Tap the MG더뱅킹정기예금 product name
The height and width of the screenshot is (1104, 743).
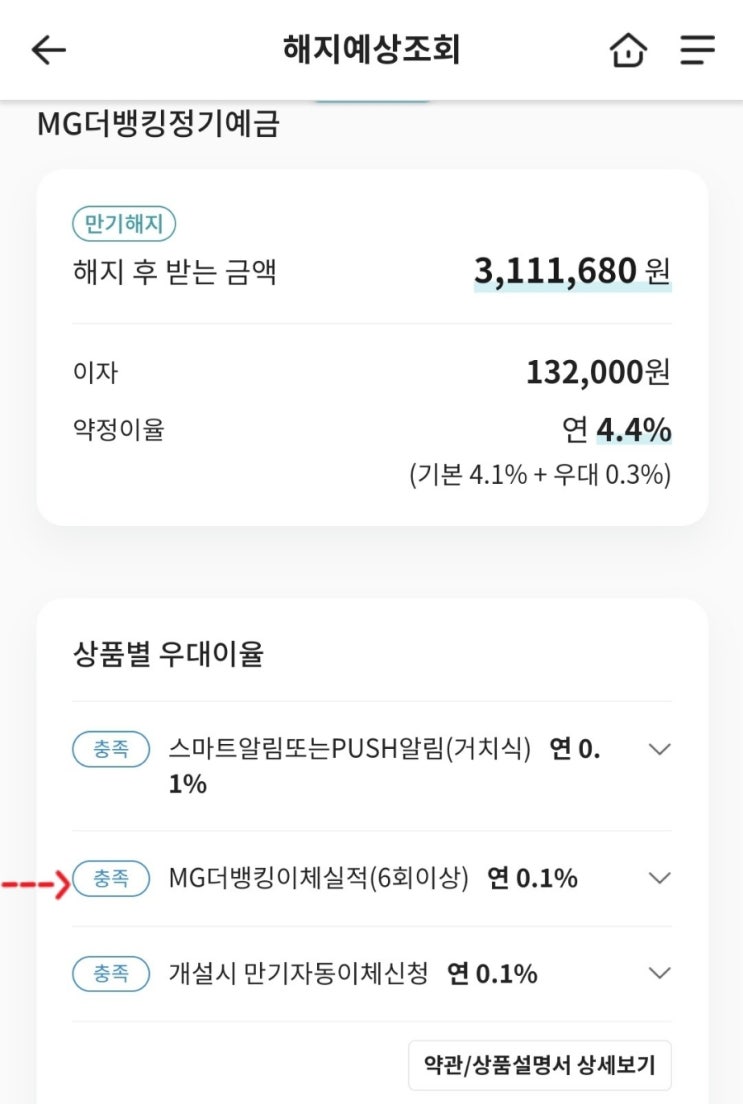point(158,125)
